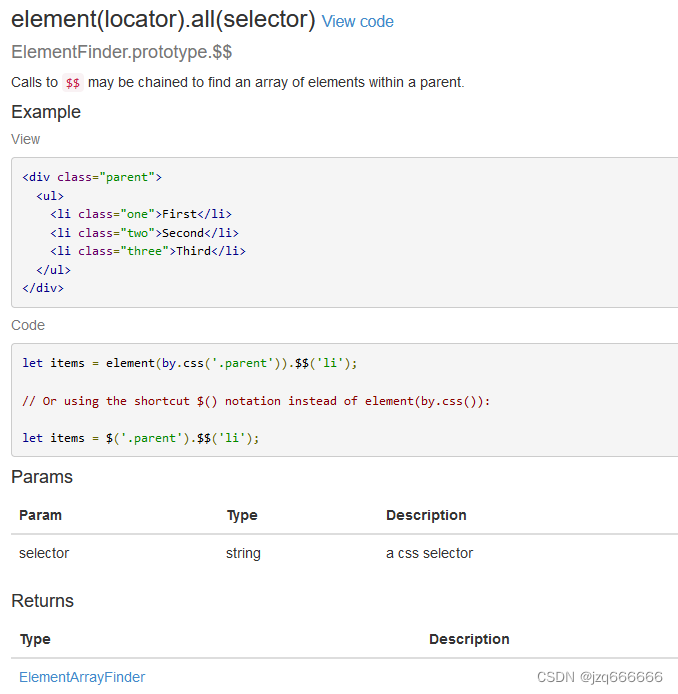Click the inline $$ code snippet
678x694 pixels.
tap(73, 82)
